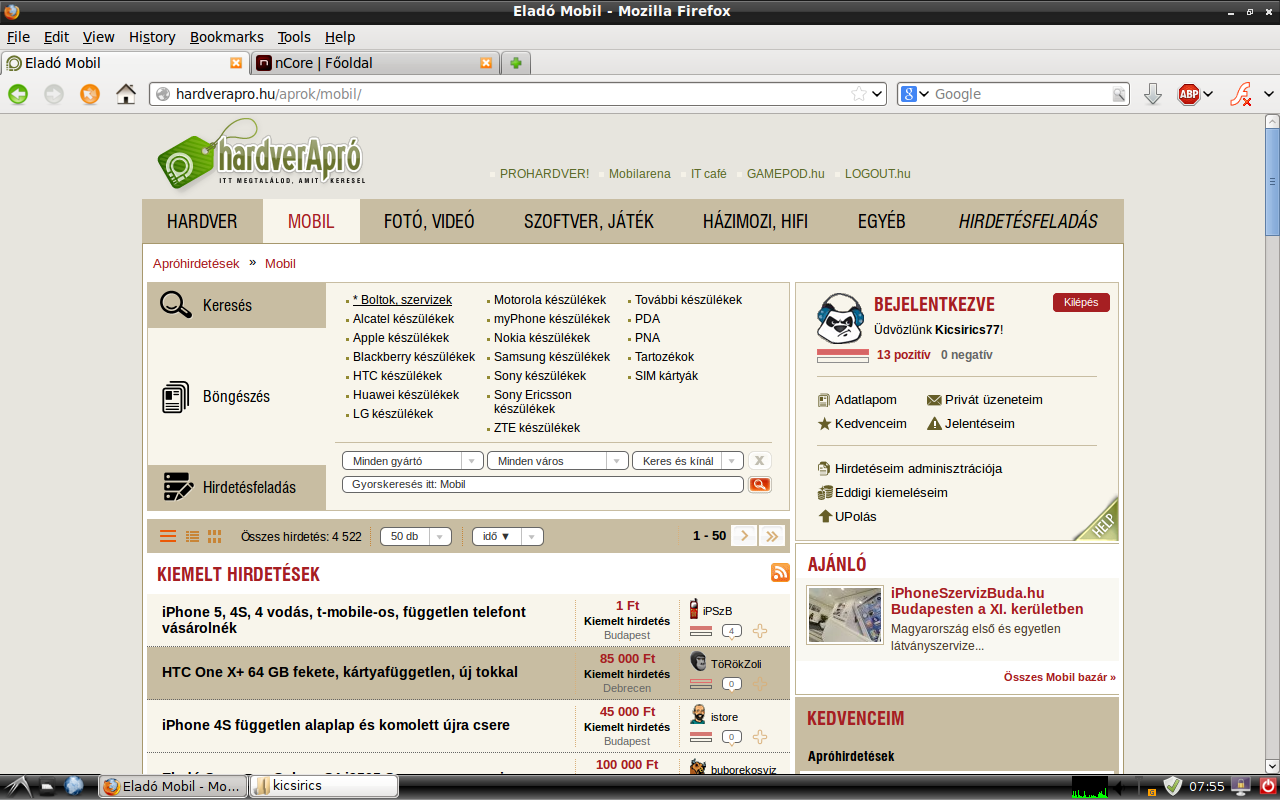Jump to last results page double arrow

pyautogui.click(x=771, y=536)
